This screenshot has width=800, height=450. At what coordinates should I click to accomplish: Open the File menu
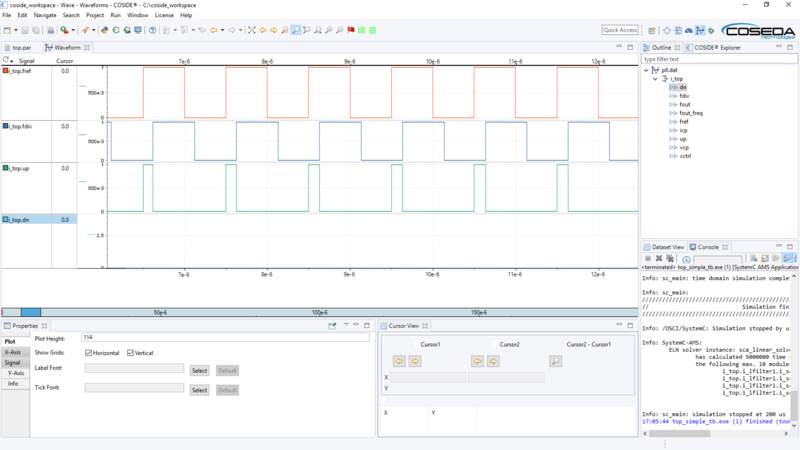[7, 15]
